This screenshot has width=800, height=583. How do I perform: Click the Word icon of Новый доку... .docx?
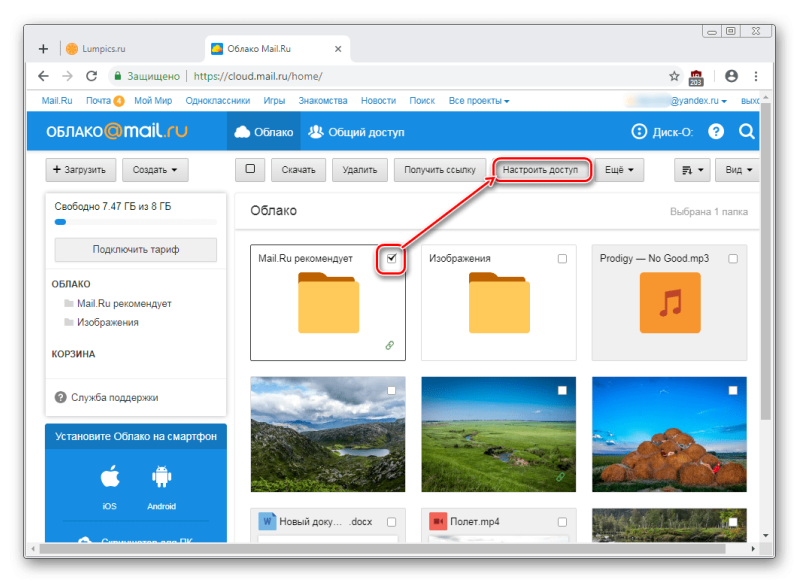click(x=267, y=521)
